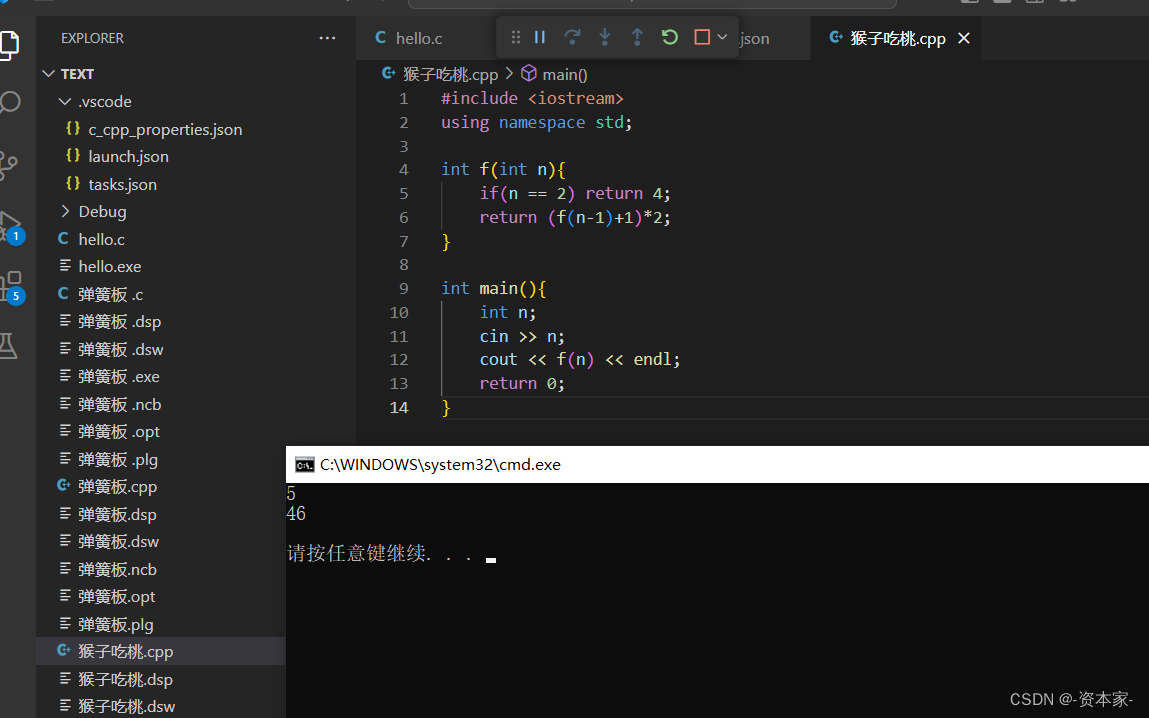The width and height of the screenshot is (1149, 718).
Task: Click the cmd.exe window title bar
Action: [717, 465]
